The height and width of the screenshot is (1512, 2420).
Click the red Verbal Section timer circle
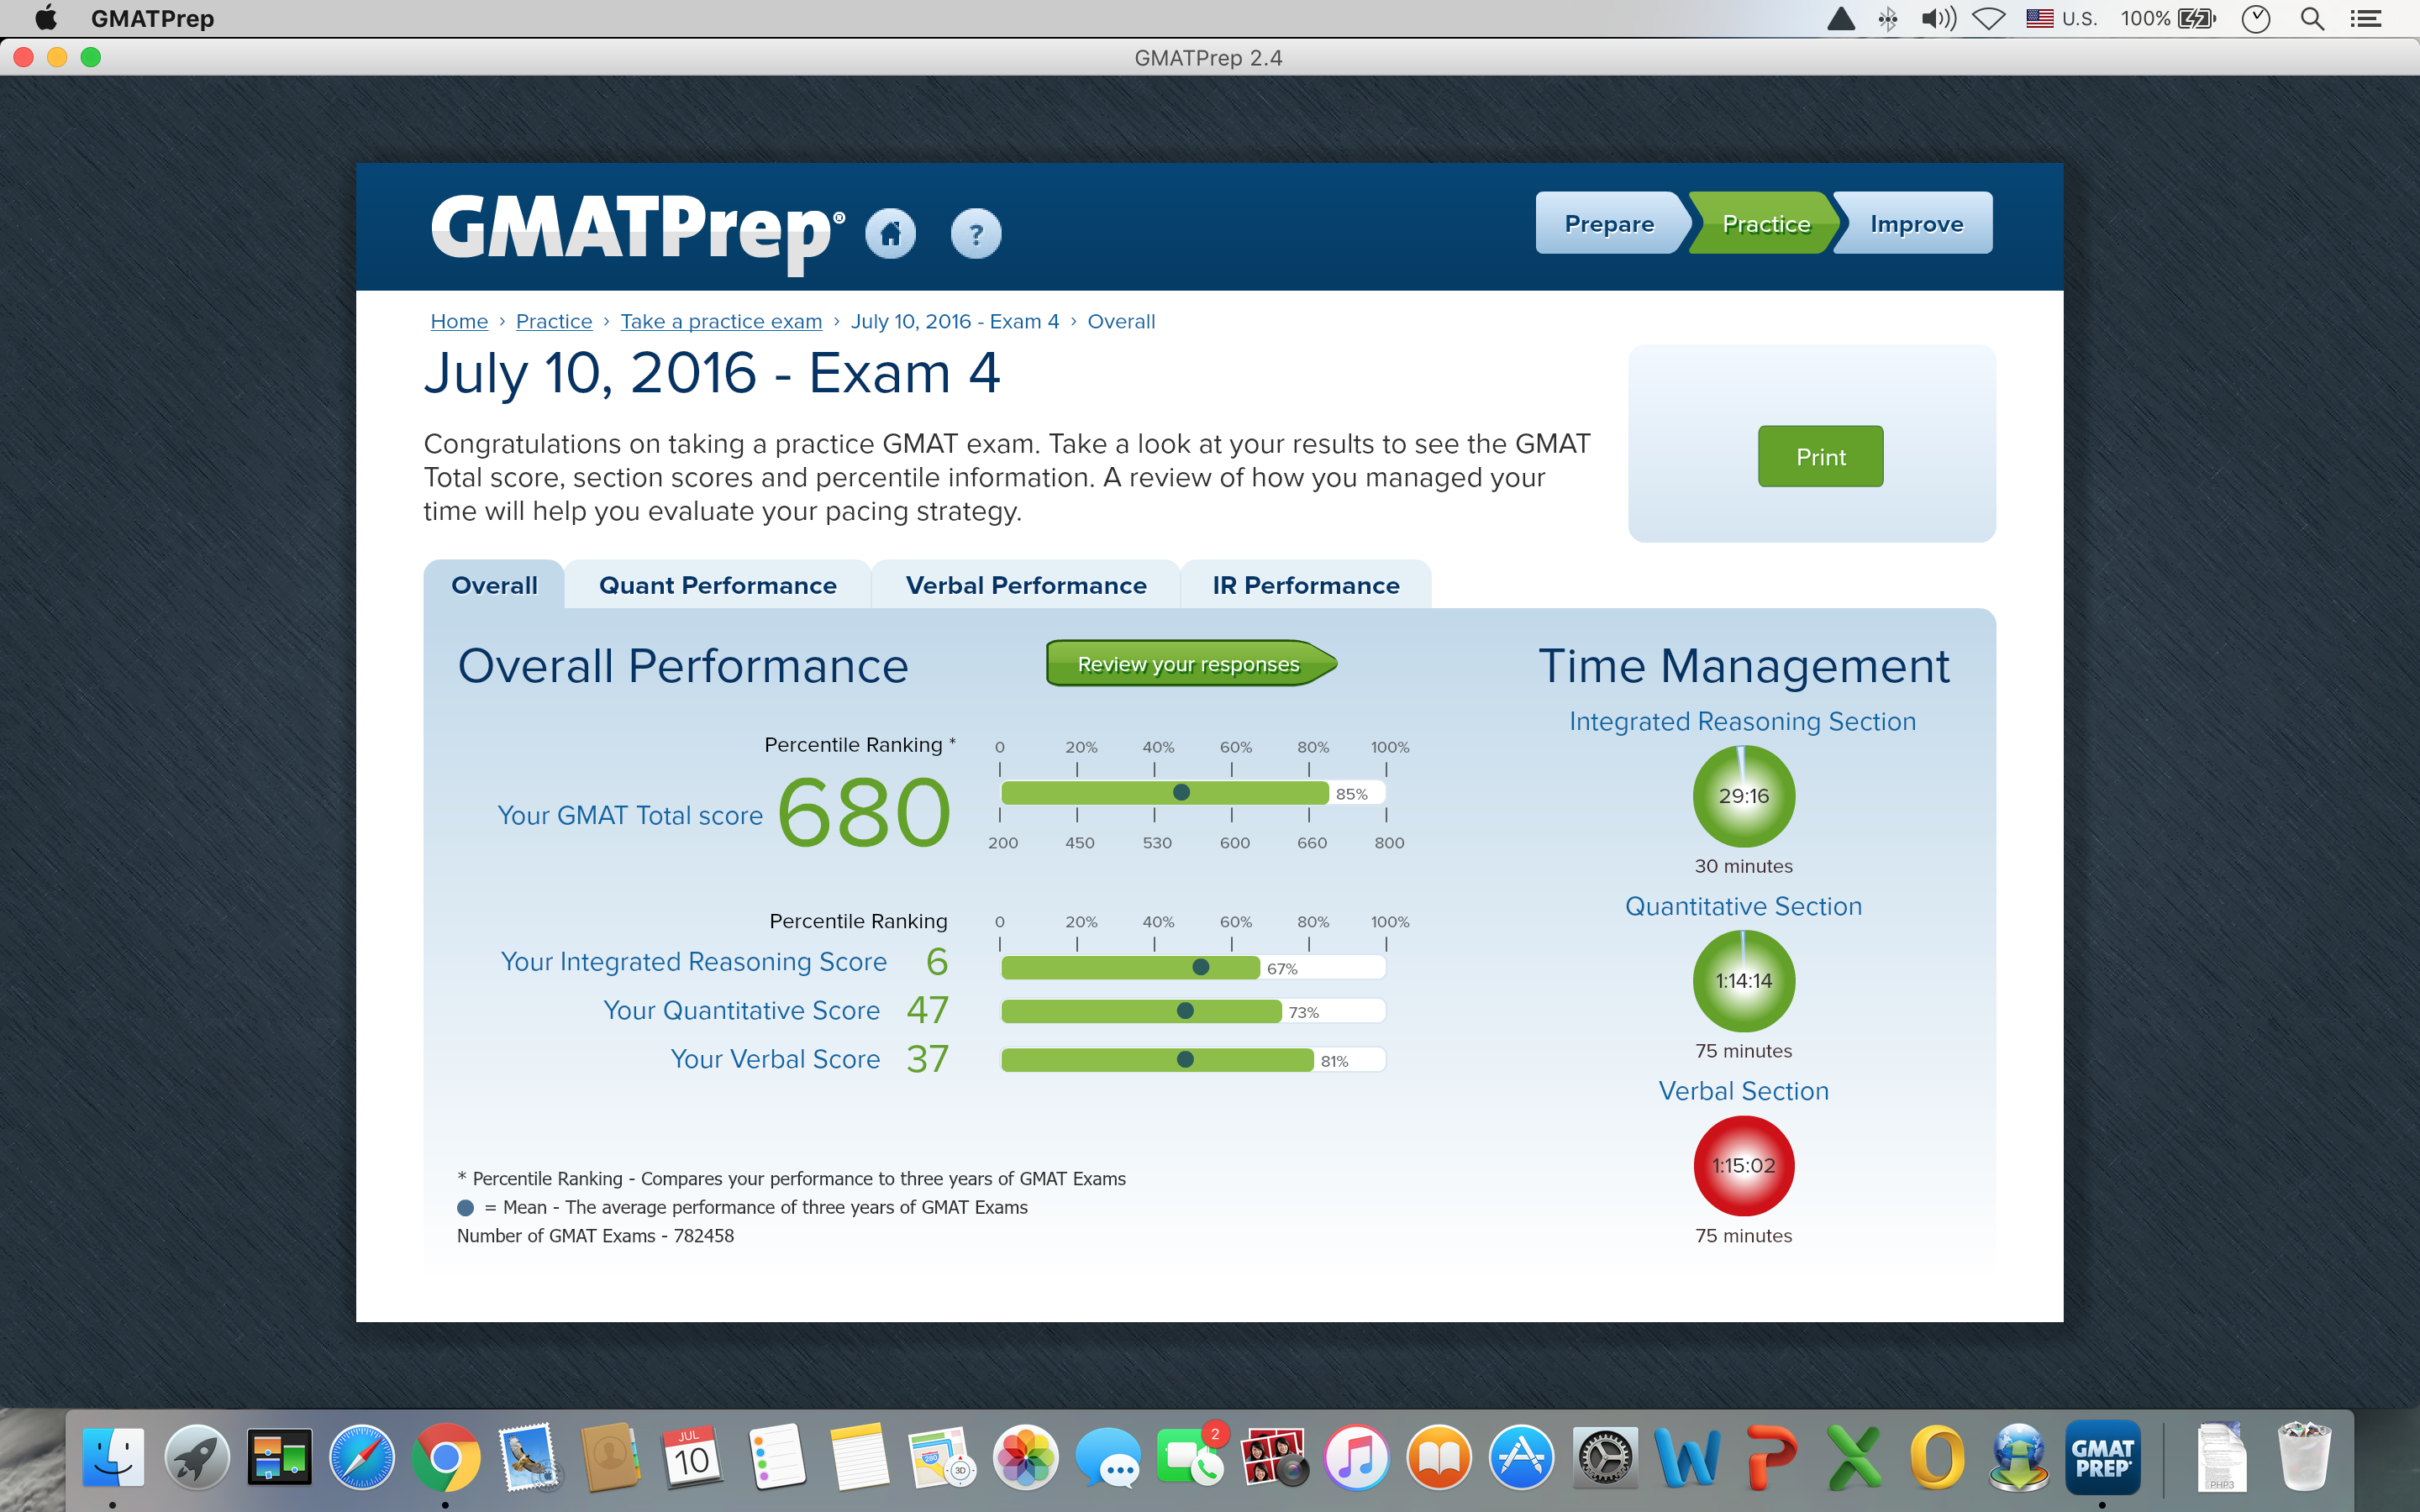(x=1743, y=1165)
